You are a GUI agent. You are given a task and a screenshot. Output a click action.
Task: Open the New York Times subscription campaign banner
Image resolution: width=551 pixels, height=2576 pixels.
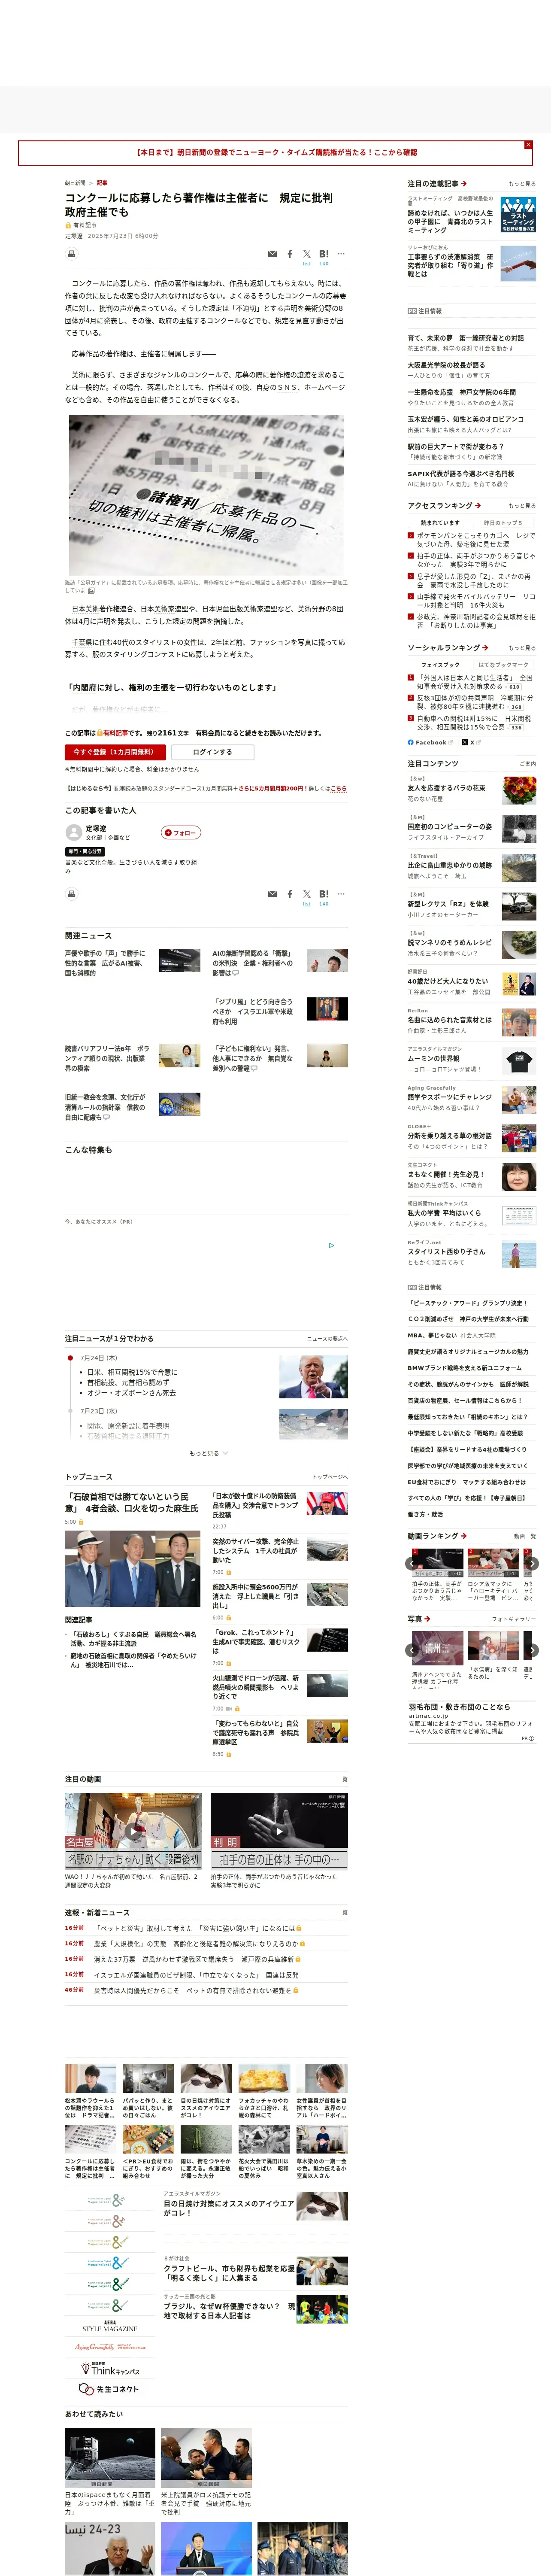(276, 153)
